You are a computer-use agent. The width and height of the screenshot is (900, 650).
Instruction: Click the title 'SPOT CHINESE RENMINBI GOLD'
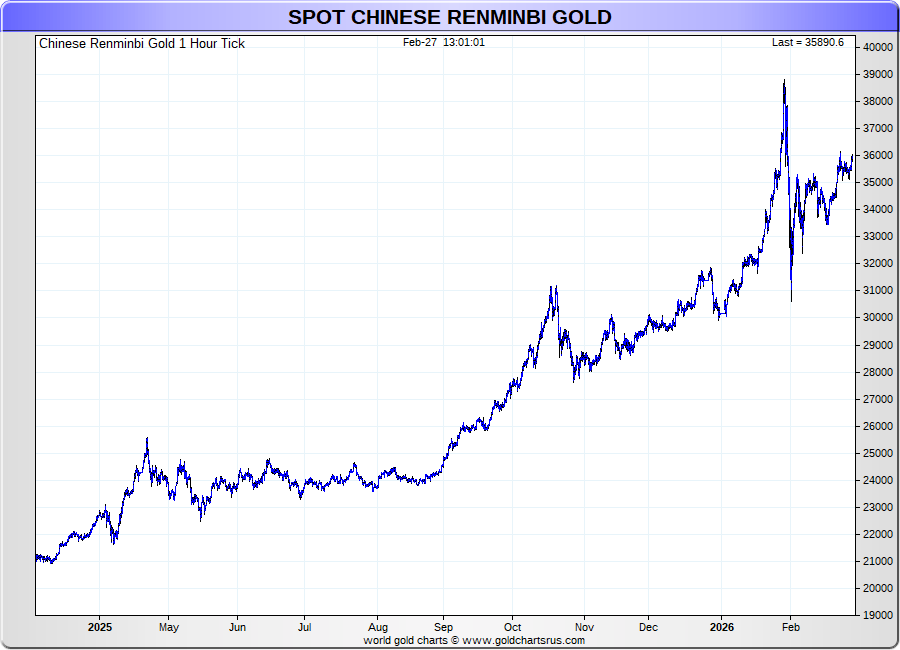(449, 17)
